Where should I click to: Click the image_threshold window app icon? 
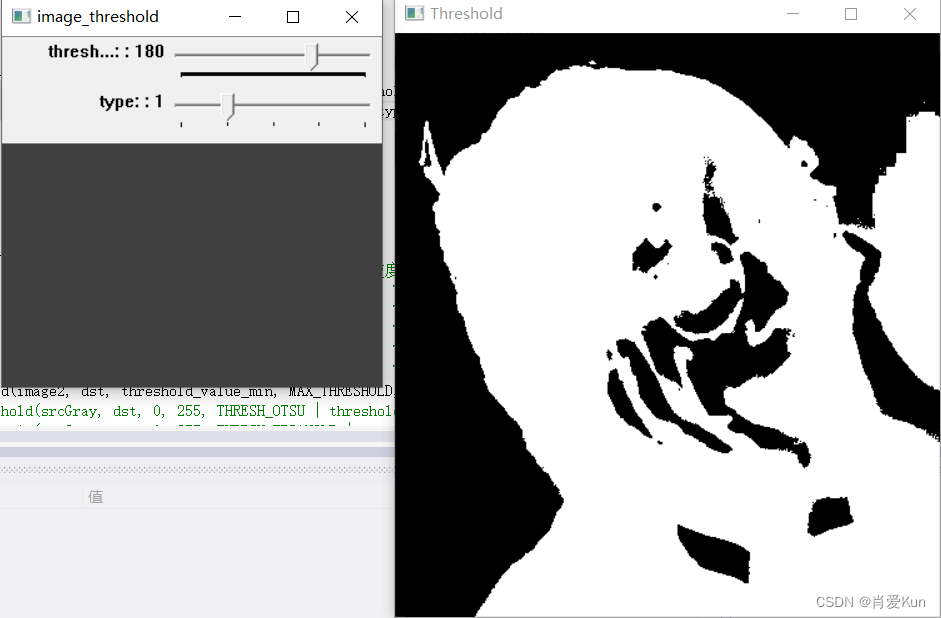pos(21,16)
